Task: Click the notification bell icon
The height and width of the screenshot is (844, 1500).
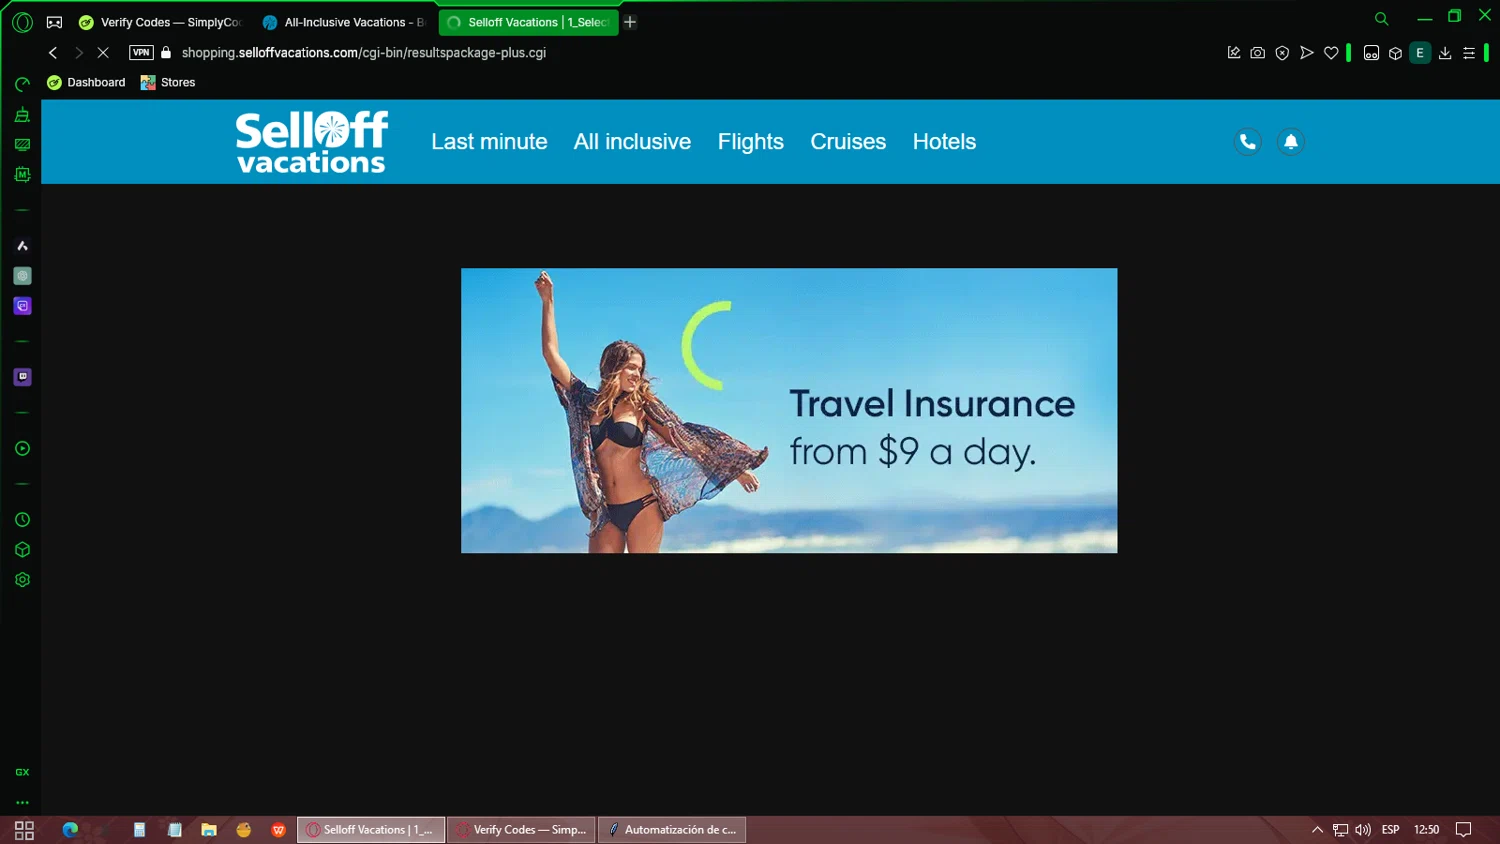Action: click(1291, 142)
